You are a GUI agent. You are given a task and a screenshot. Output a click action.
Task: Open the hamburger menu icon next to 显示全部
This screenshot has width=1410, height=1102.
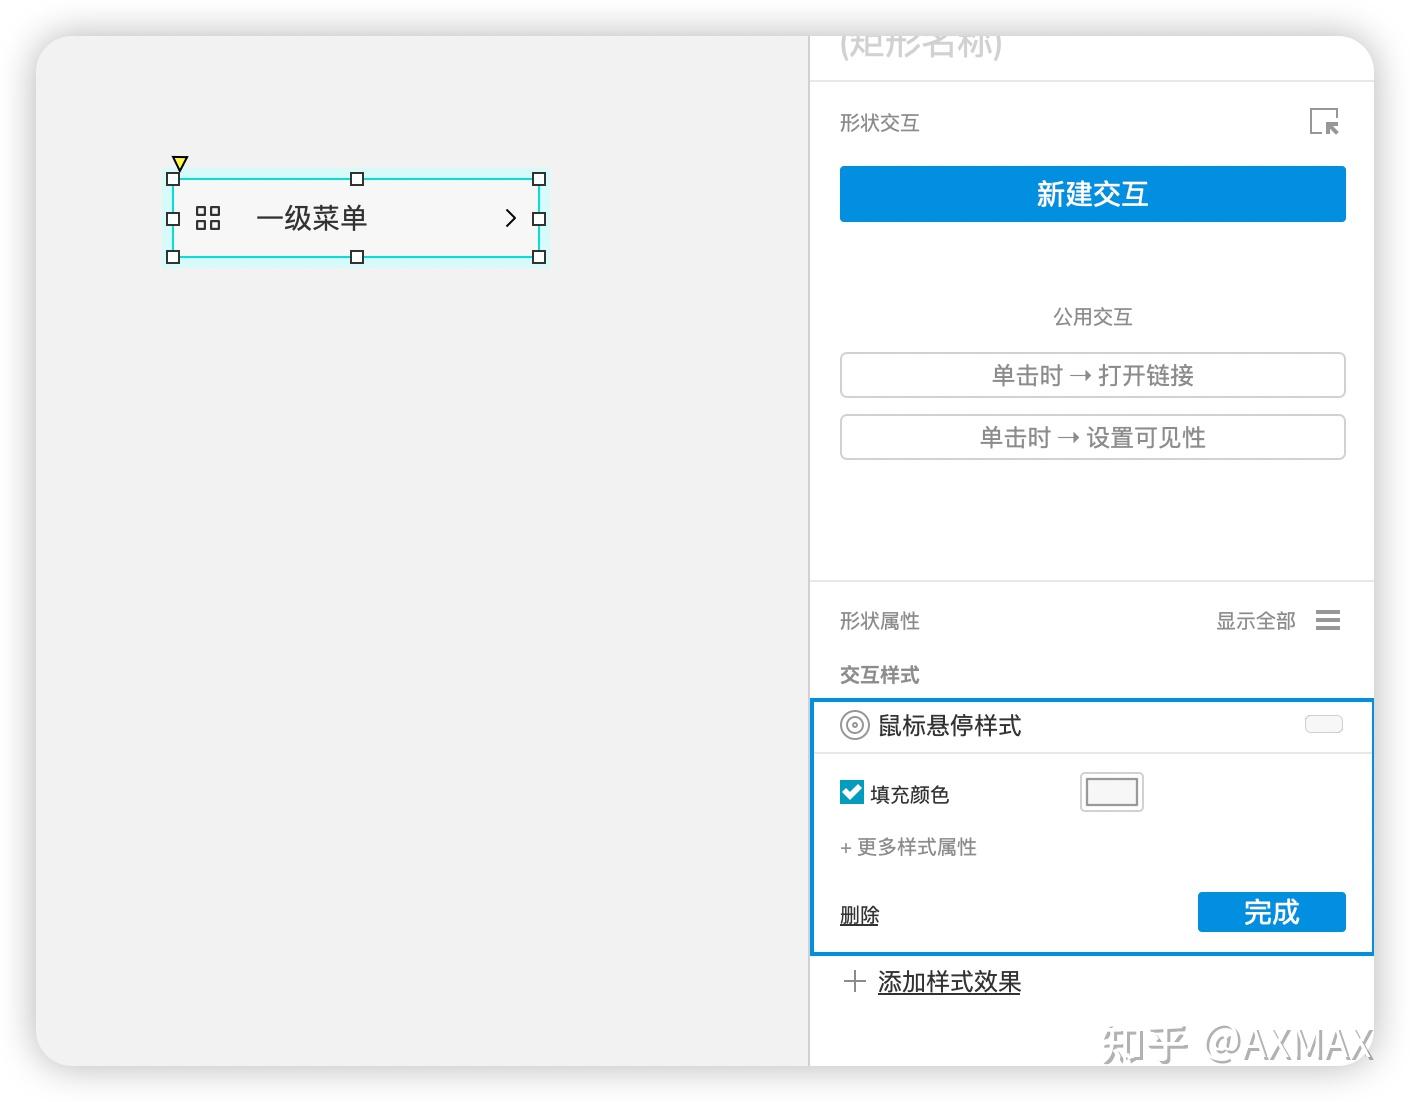1327,620
